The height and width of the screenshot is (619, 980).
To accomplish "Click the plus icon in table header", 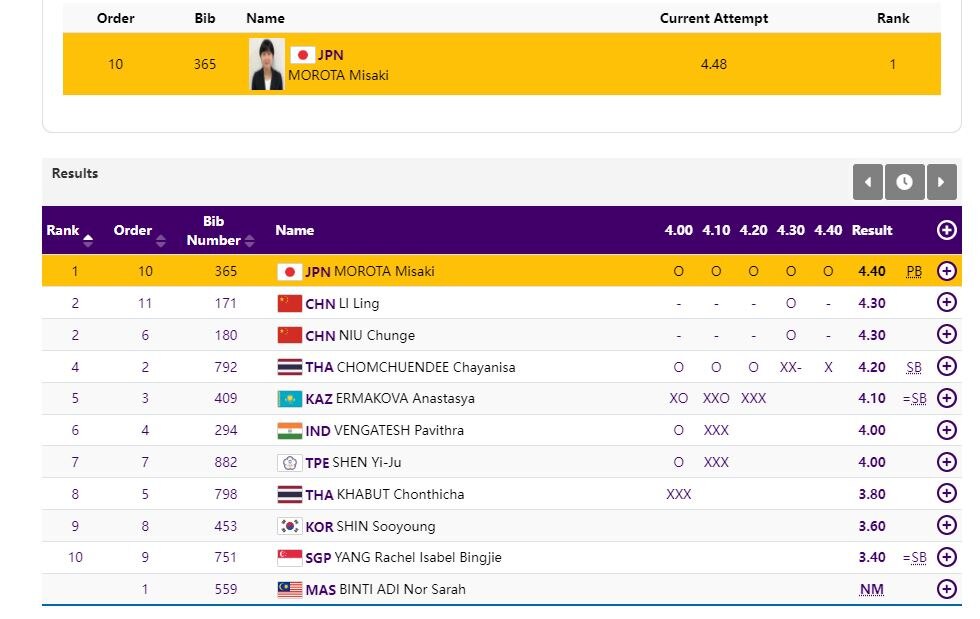I will pos(946,230).
